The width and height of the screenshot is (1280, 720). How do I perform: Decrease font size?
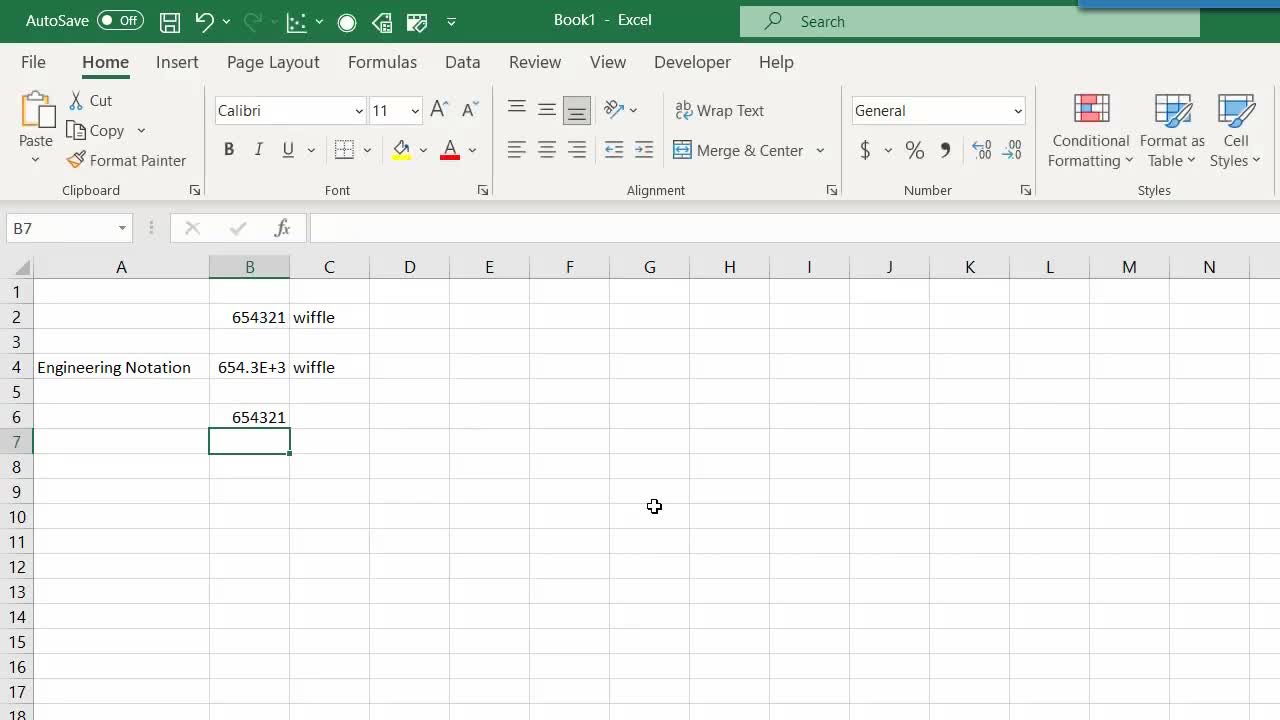470,110
